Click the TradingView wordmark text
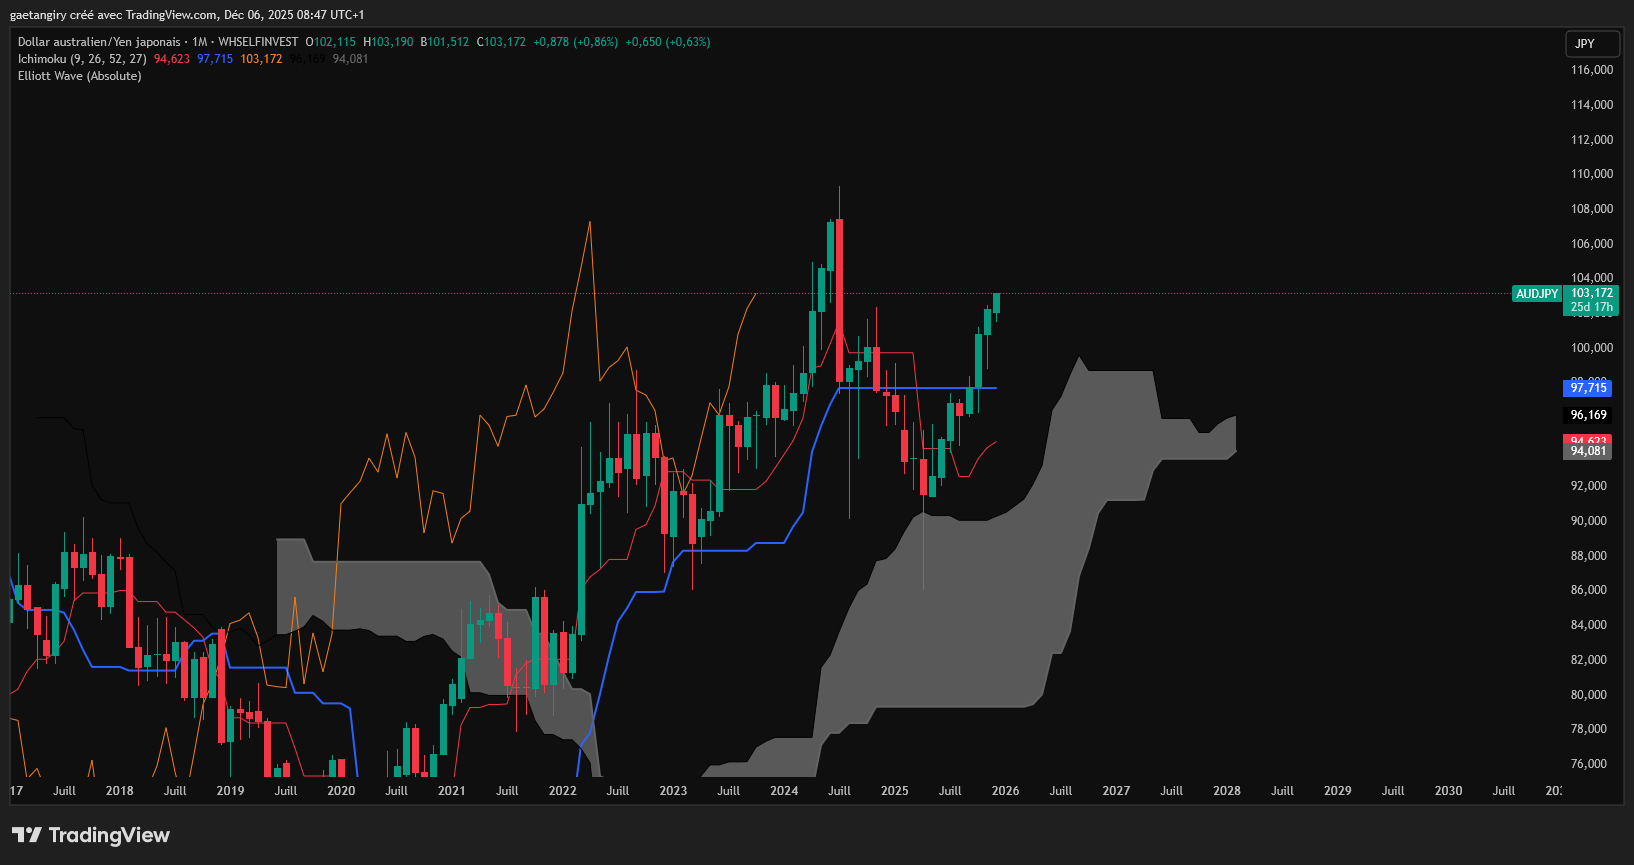This screenshot has width=1634, height=865. [x=109, y=835]
